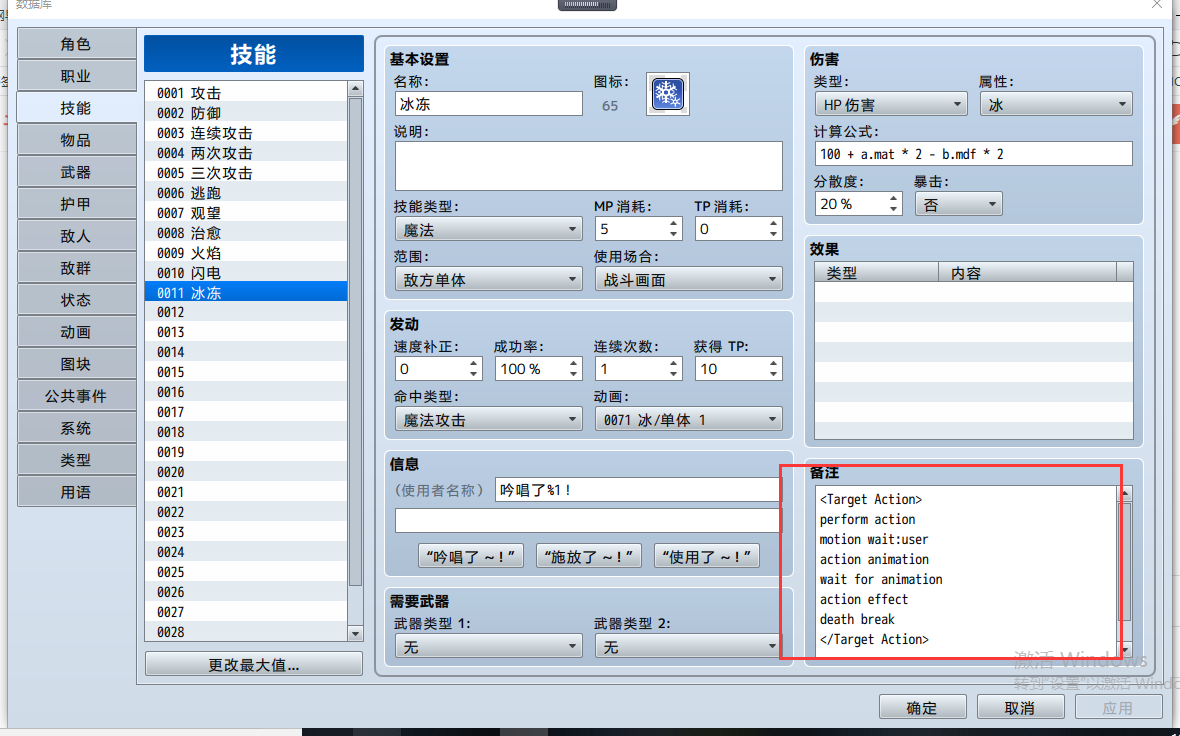Switch to the 角色 tab

pos(76,44)
